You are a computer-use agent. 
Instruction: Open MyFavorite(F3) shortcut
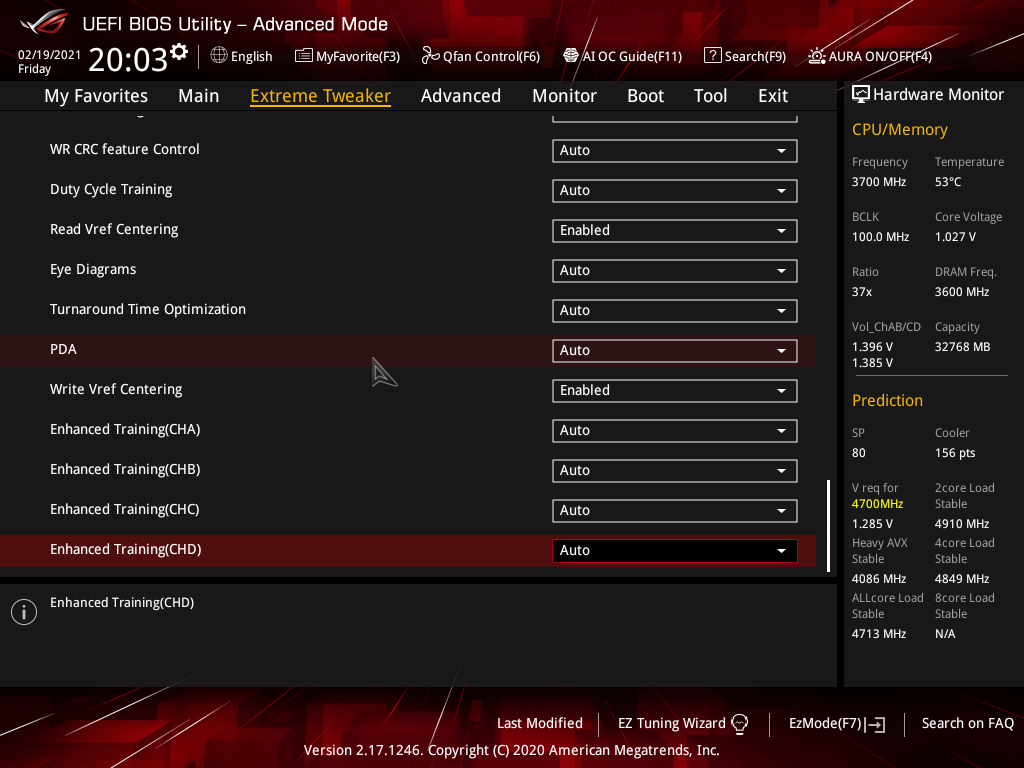coord(347,56)
